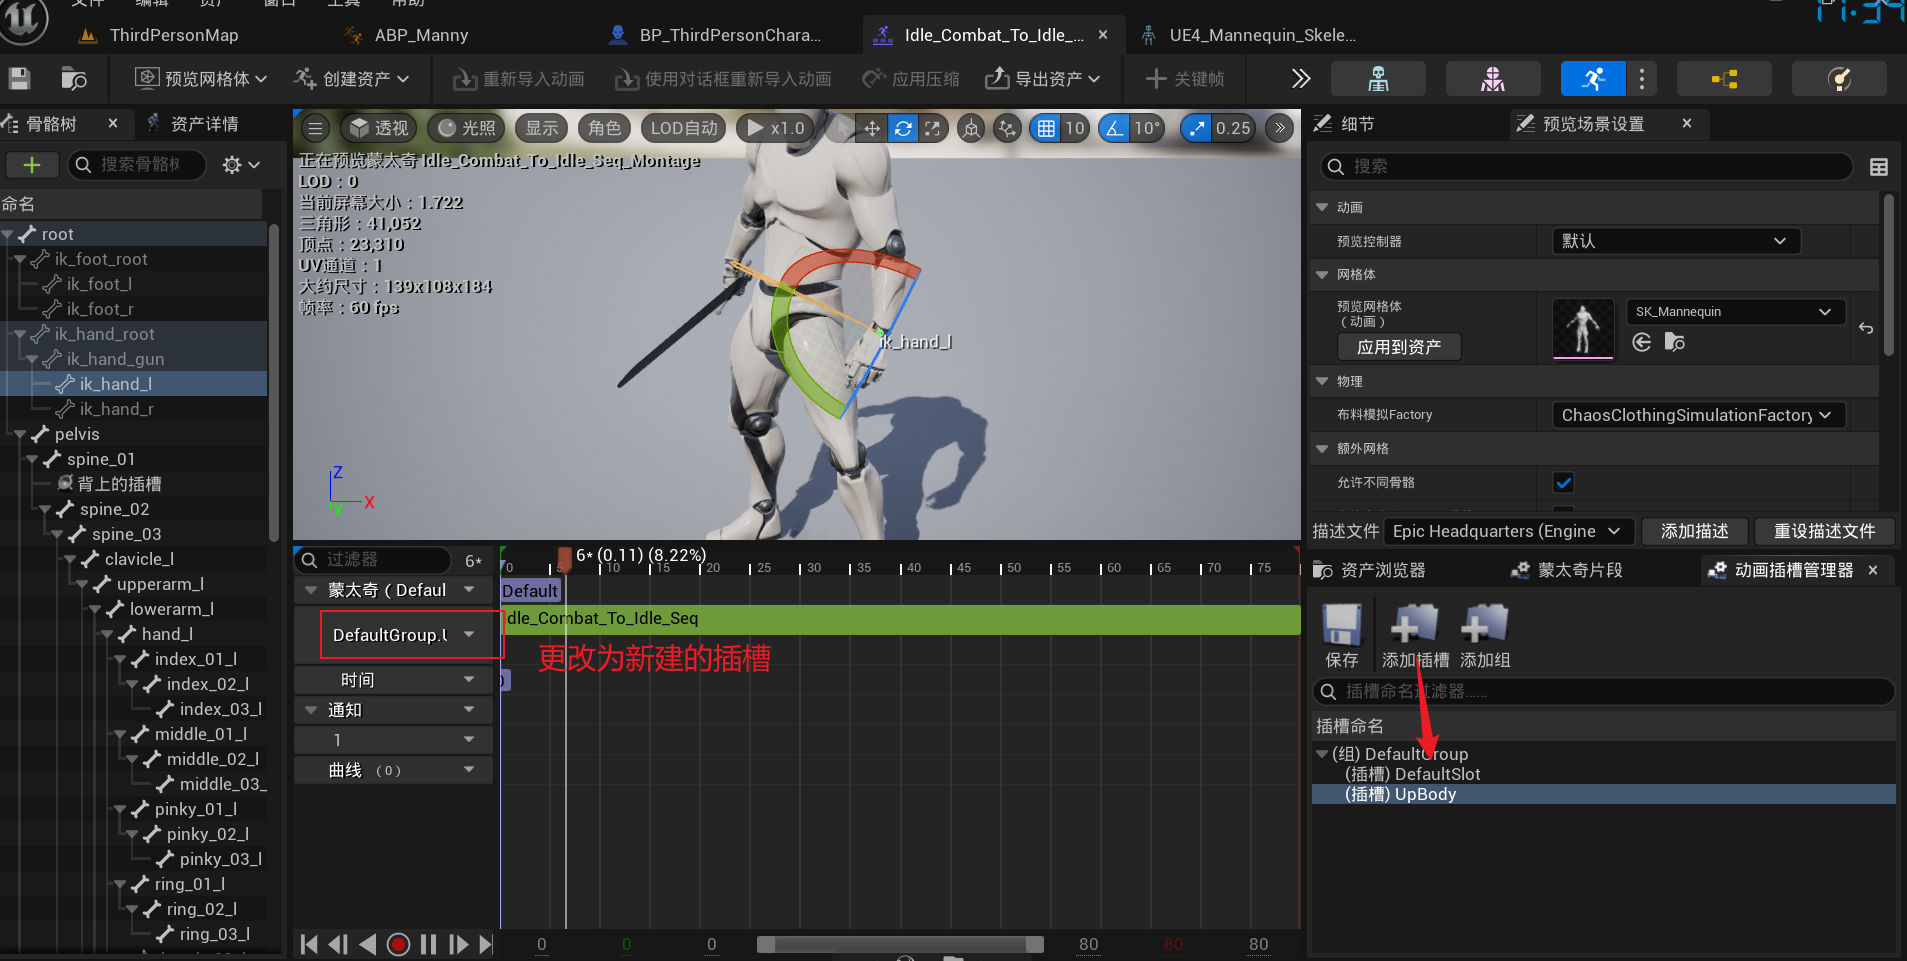Collapse the pelvis bone tree node
Screen dimensions: 1907x961
click(20, 434)
